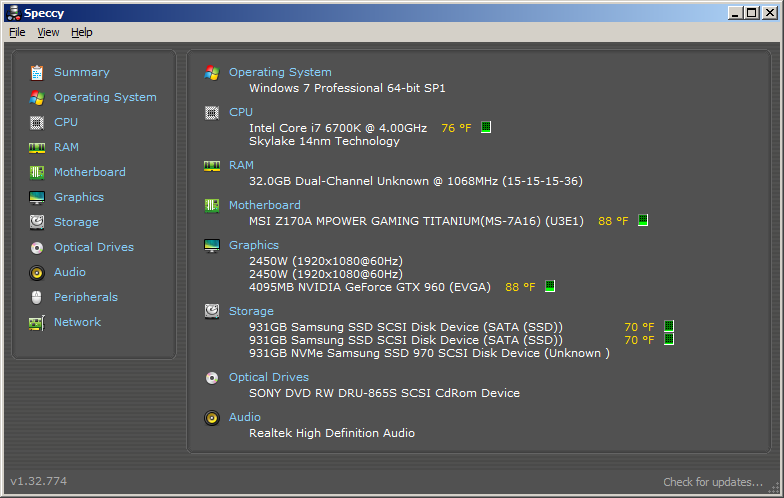
Task: Click the Audio heading link in main panel
Action: (x=245, y=417)
